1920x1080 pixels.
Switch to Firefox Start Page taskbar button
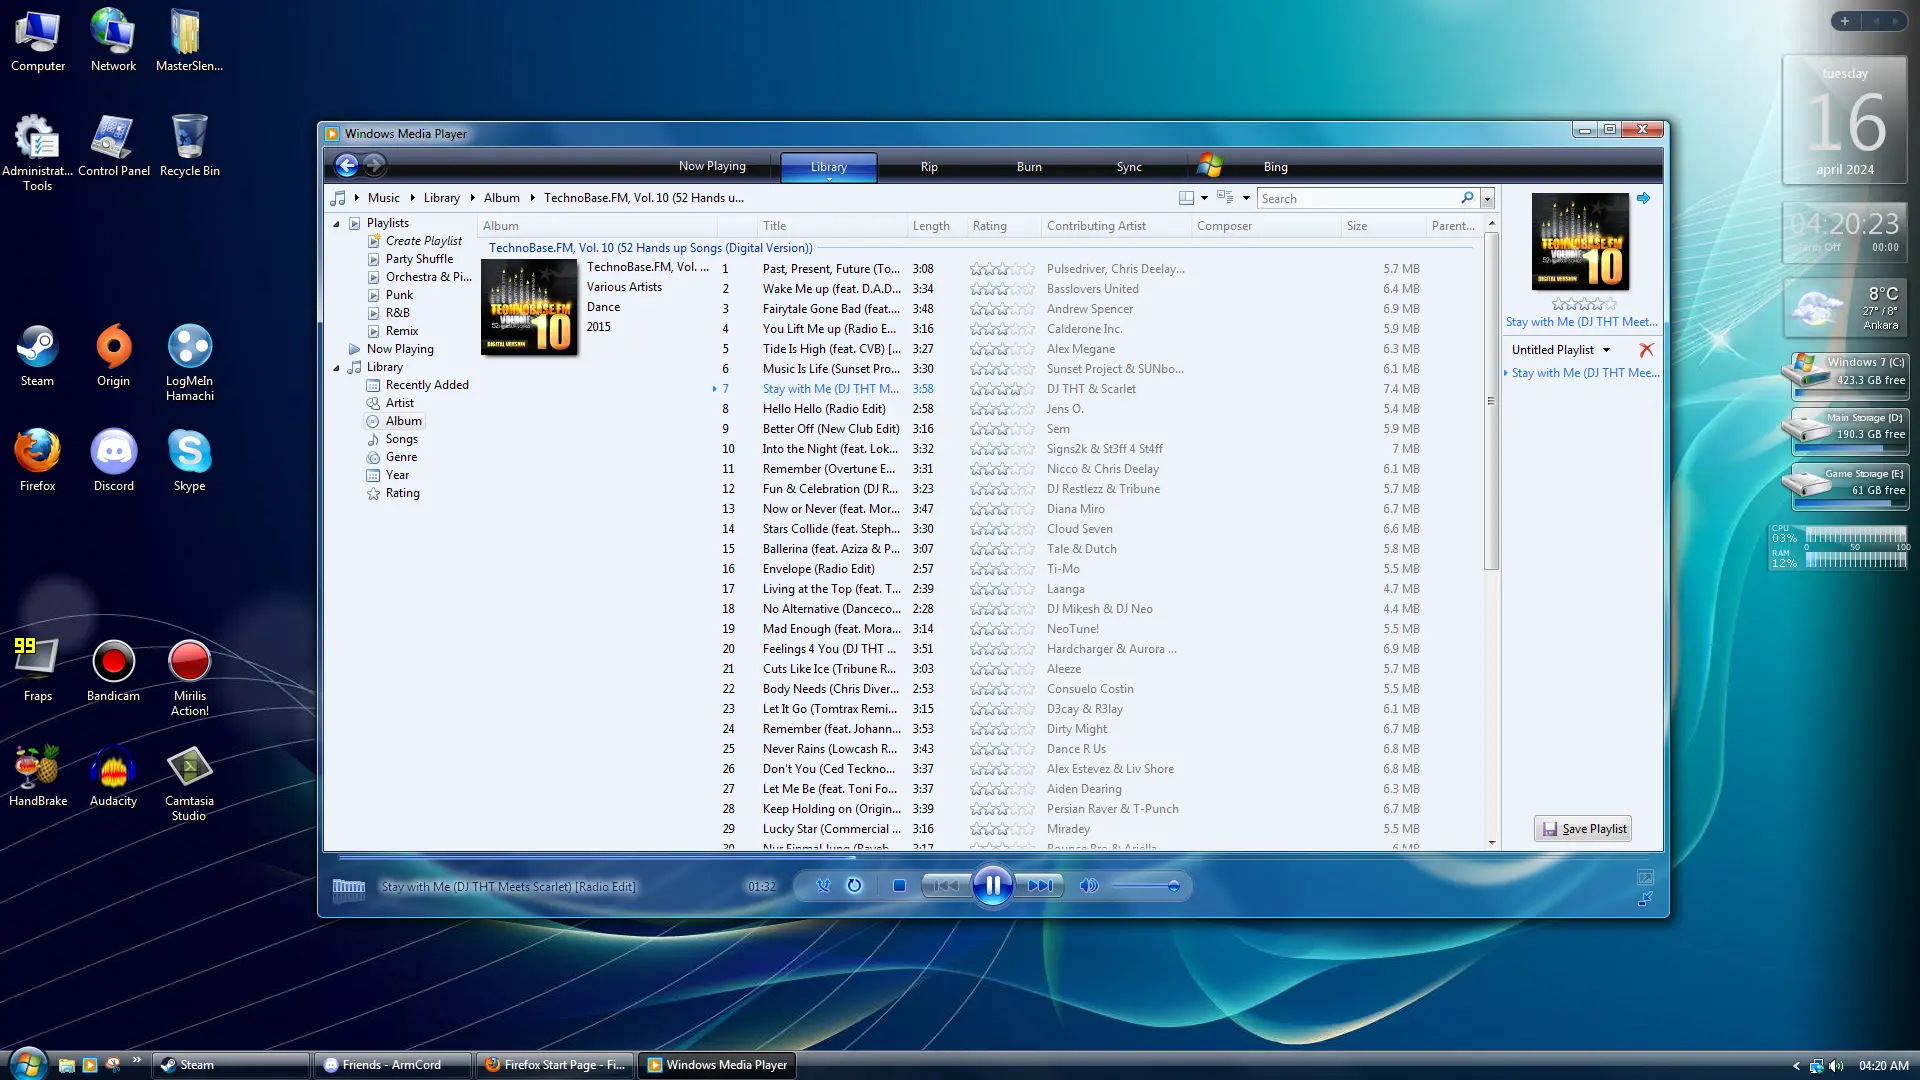tap(554, 1065)
